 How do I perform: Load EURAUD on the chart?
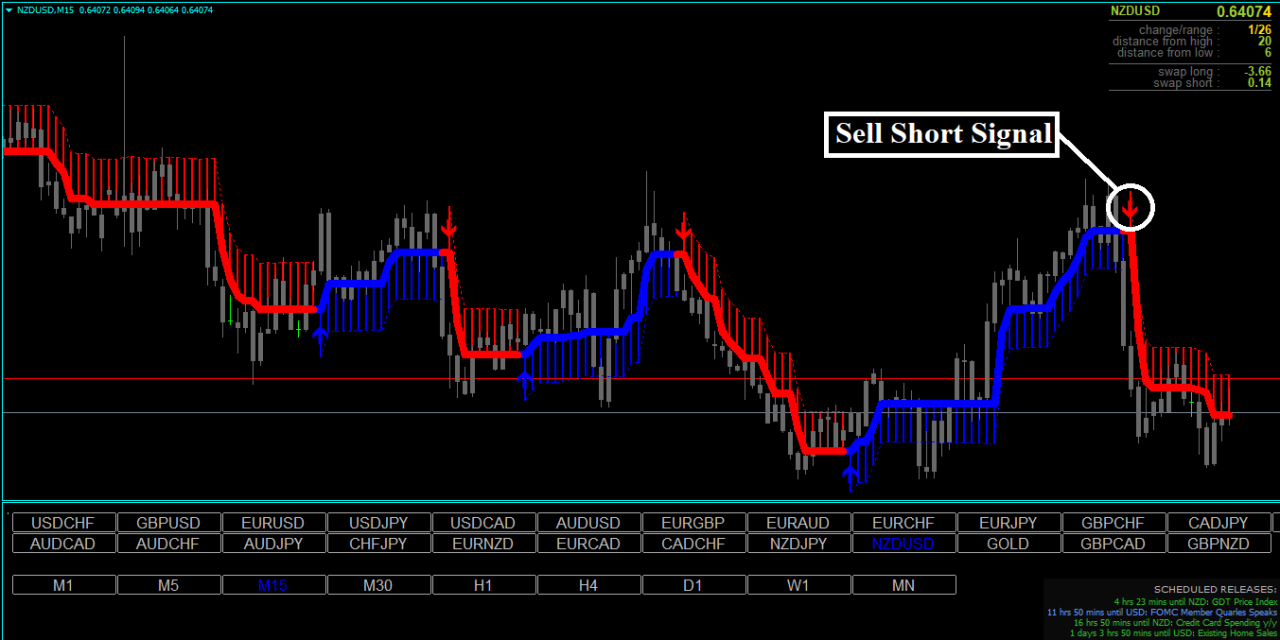click(799, 523)
